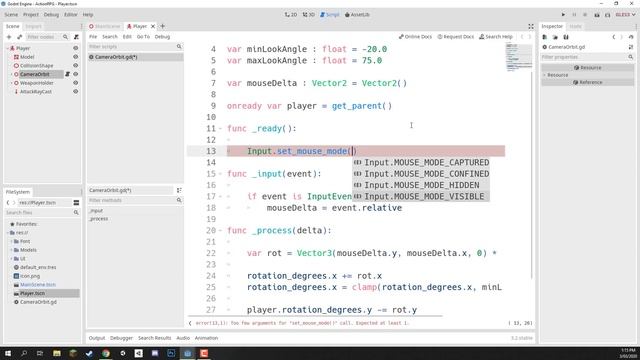This screenshot has width=640, height=360.
Task: Run the project with the play button
Action: click(x=563, y=14)
